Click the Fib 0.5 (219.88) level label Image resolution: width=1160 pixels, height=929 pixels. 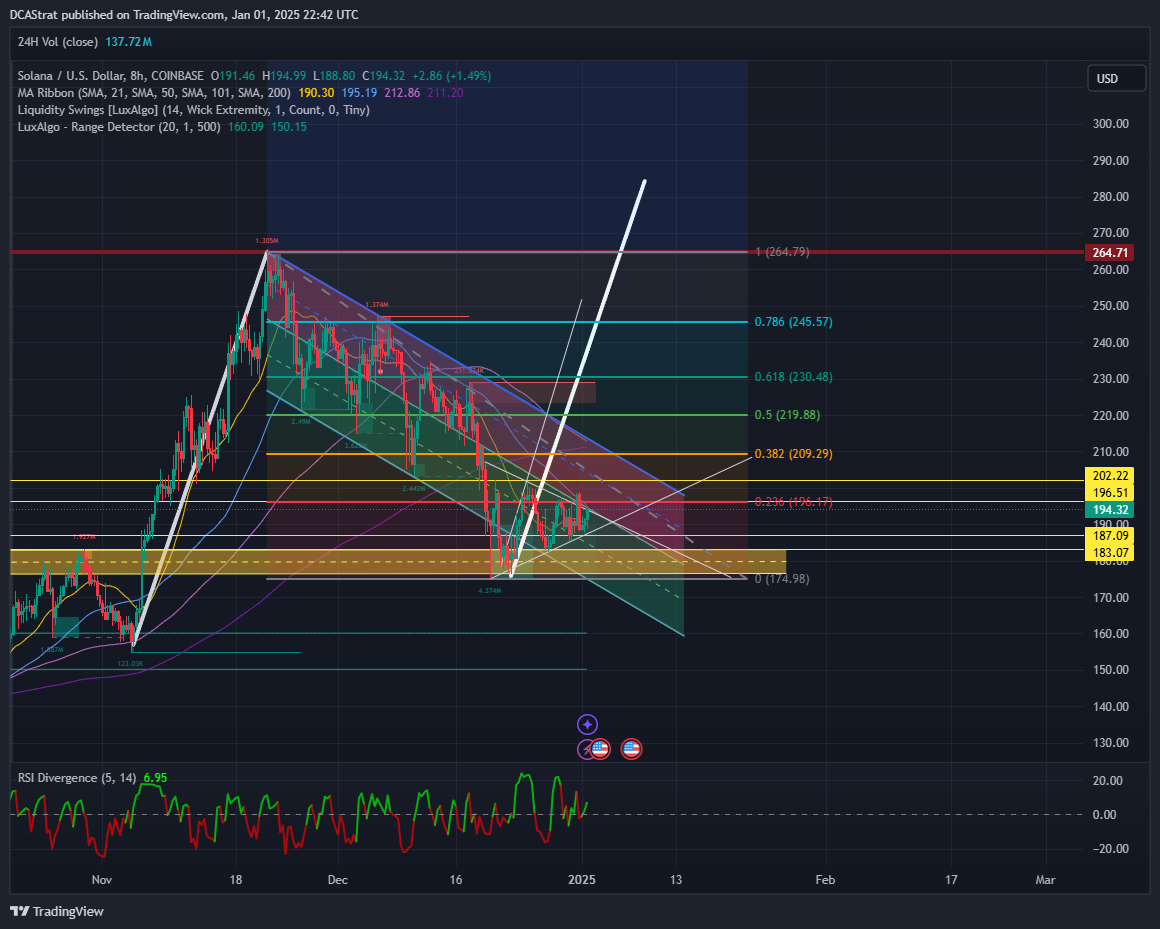point(787,415)
